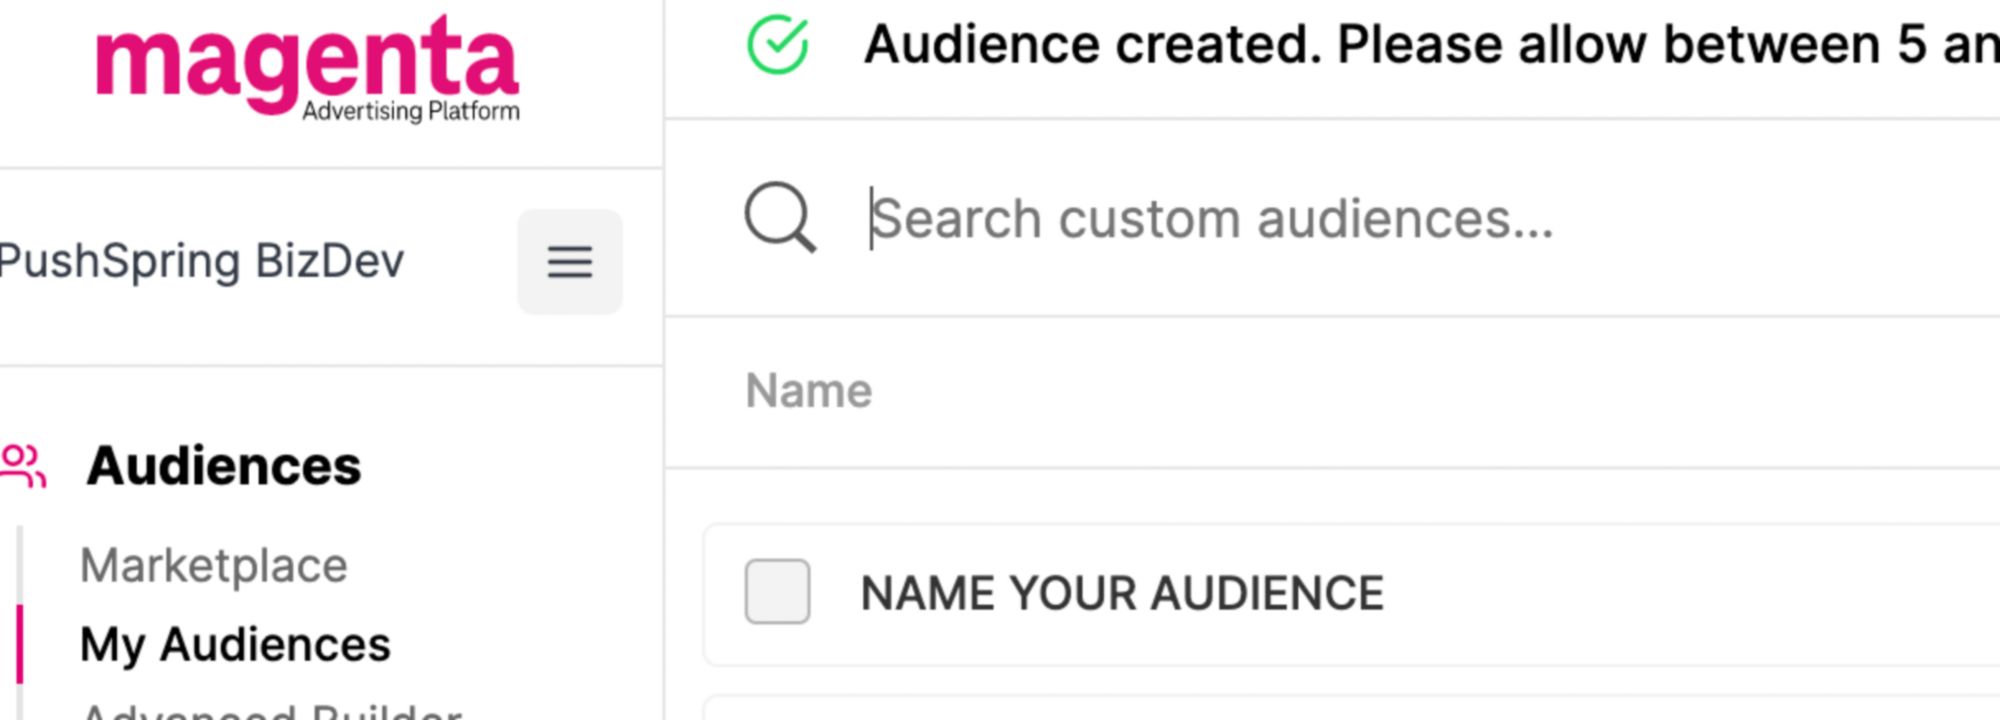Image resolution: width=2000 pixels, height=720 pixels.
Task: Focus the Search custom audiences field
Action: (1300, 219)
